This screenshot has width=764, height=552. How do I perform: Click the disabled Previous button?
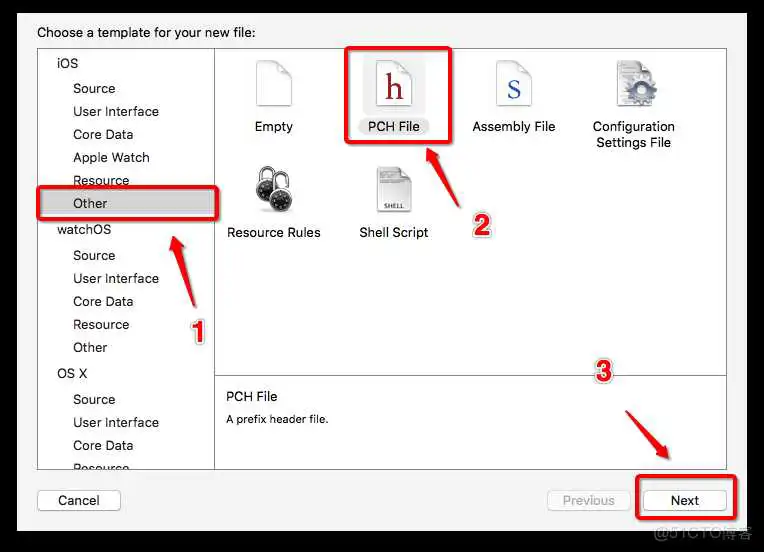(x=588, y=500)
